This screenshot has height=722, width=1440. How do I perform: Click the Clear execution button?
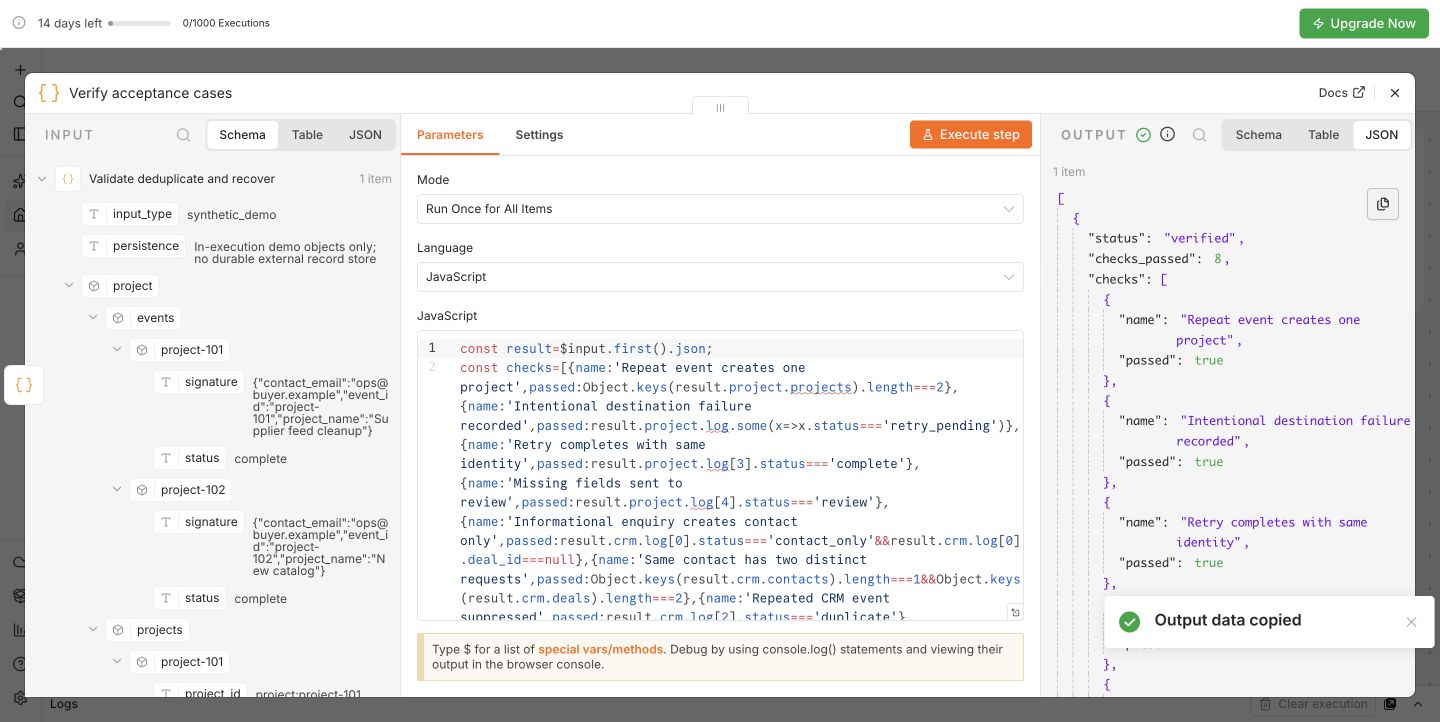click(1315, 704)
